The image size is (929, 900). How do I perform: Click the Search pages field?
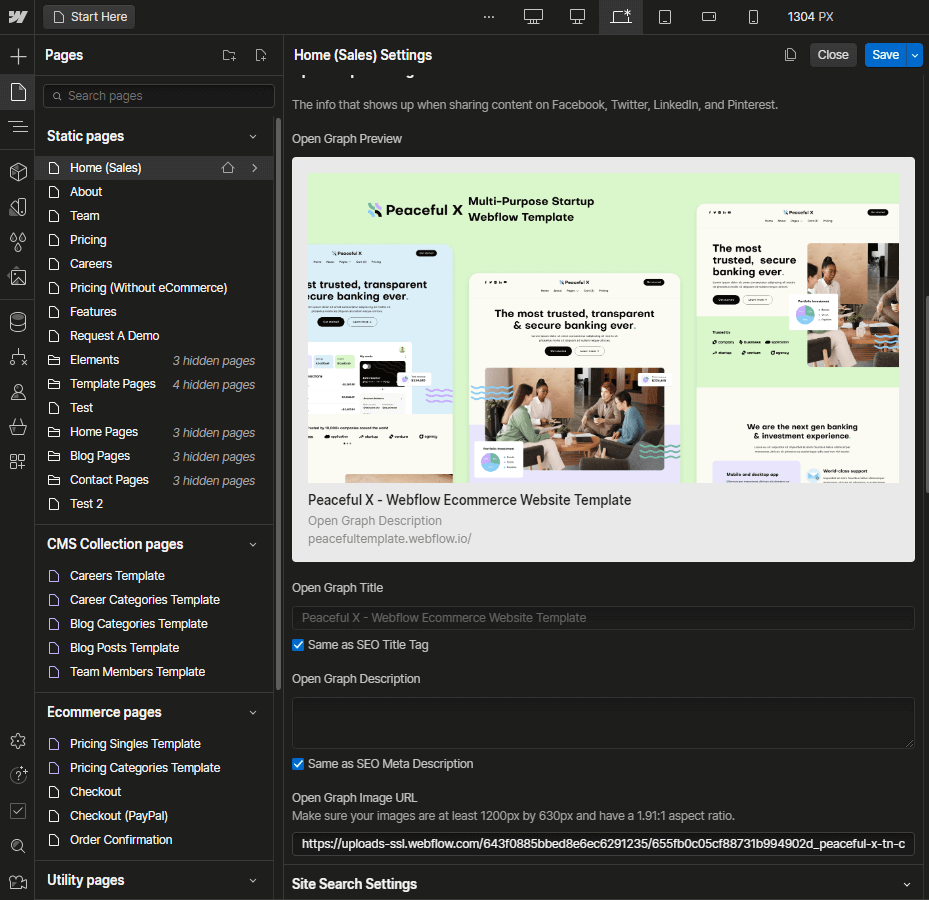click(x=158, y=95)
